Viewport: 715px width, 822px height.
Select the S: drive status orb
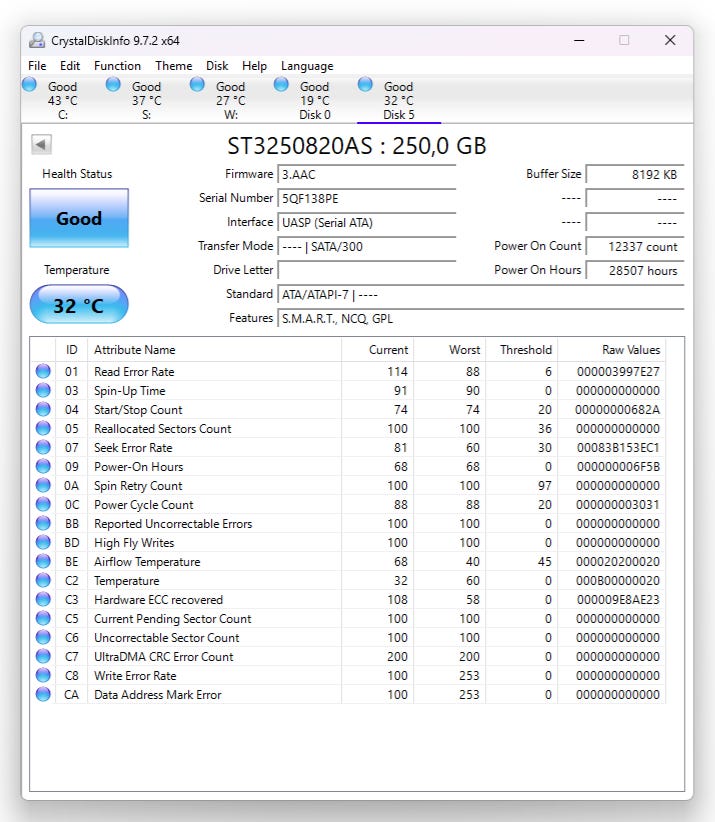(113, 85)
